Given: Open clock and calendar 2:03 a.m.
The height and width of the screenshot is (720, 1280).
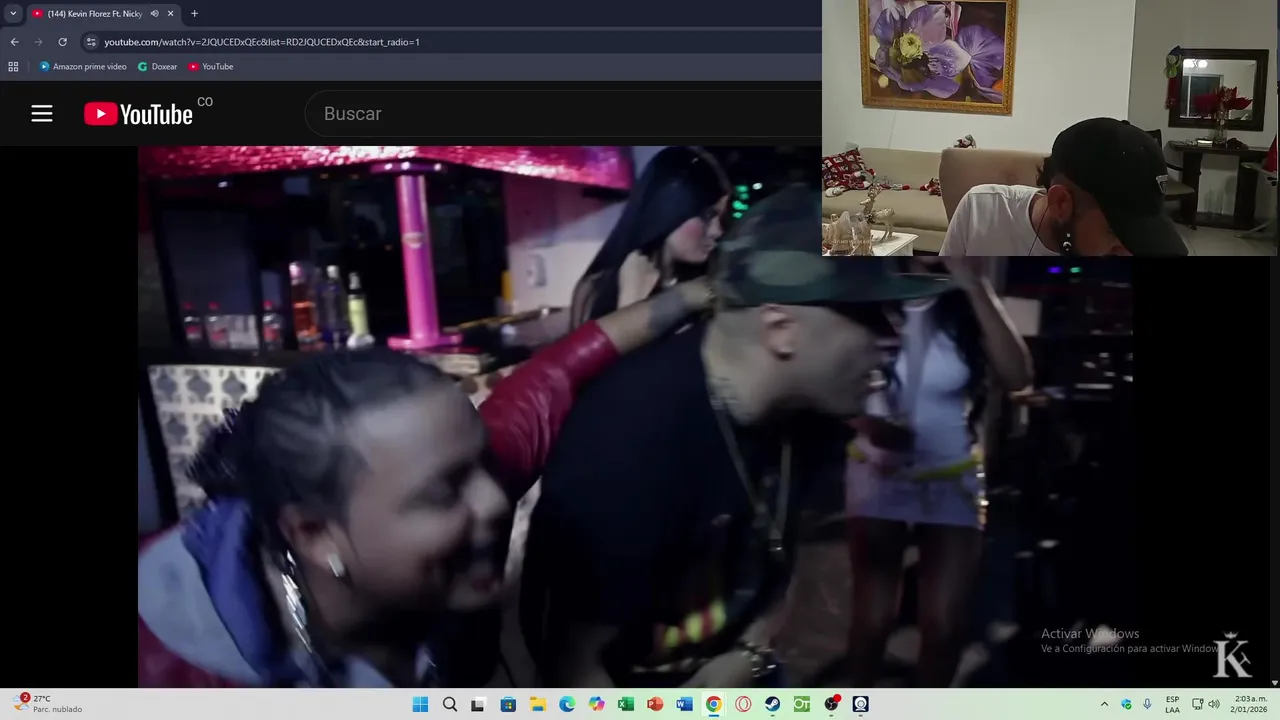Looking at the screenshot, I should (1250, 704).
